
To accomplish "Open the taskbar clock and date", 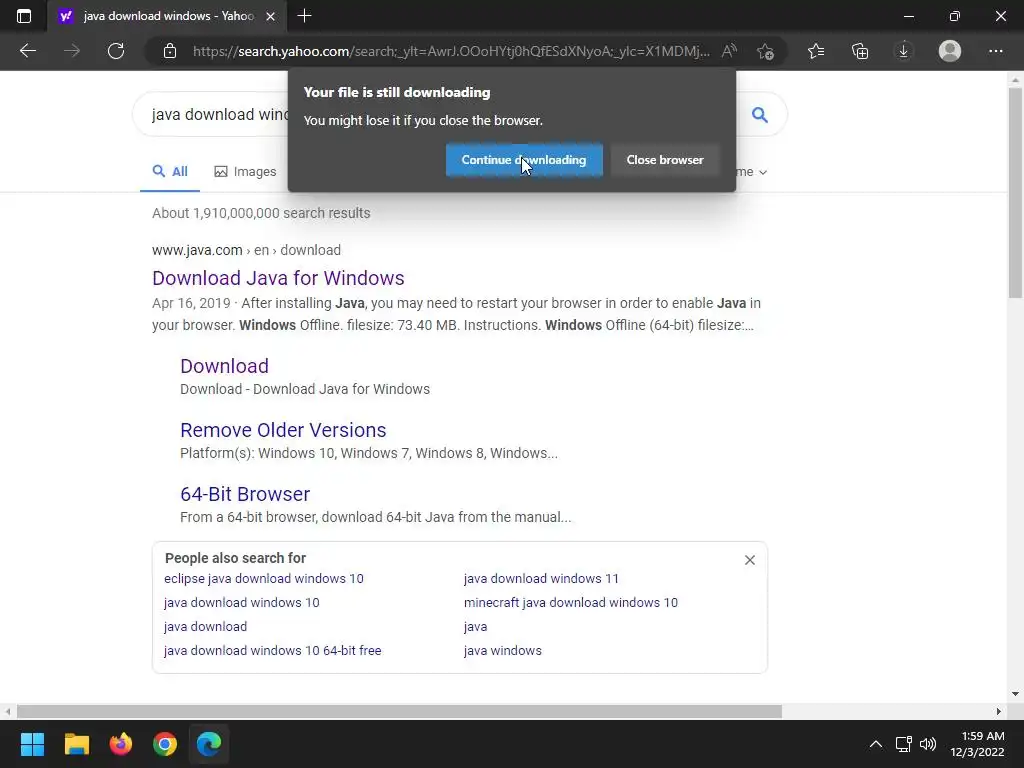I will coord(978,744).
